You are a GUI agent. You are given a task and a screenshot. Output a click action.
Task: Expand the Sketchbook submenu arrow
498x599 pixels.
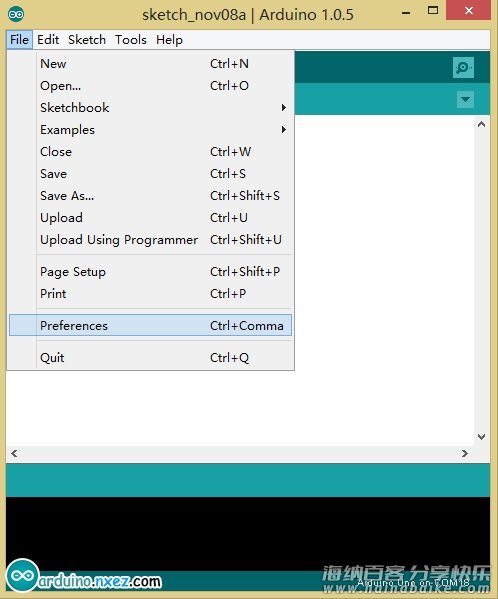coord(283,107)
